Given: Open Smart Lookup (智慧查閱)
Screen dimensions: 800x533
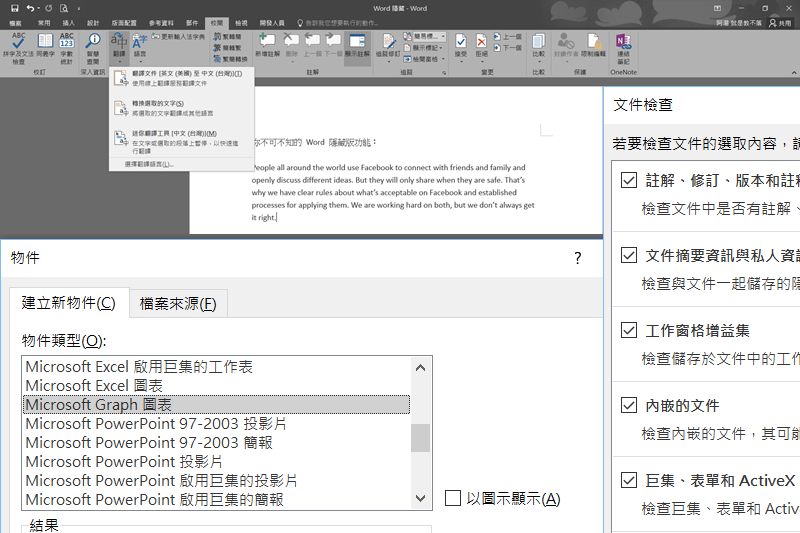Looking at the screenshot, I should [93, 48].
